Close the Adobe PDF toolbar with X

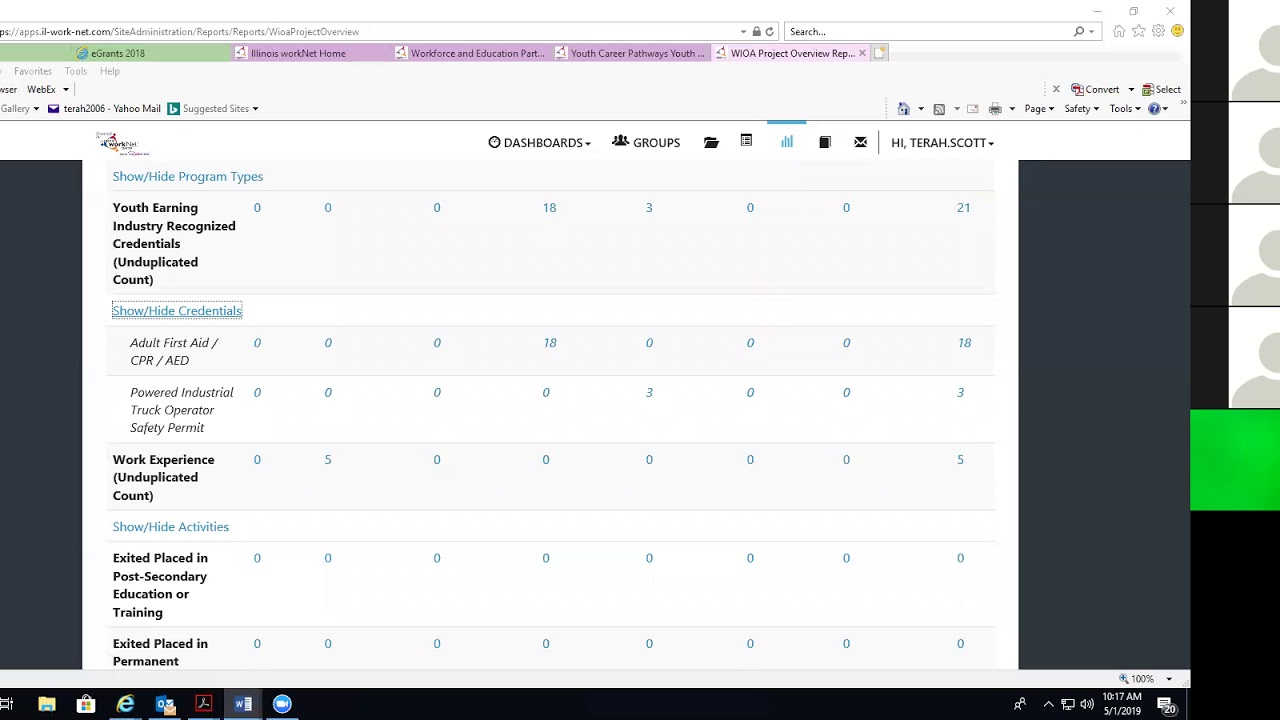[1056, 90]
